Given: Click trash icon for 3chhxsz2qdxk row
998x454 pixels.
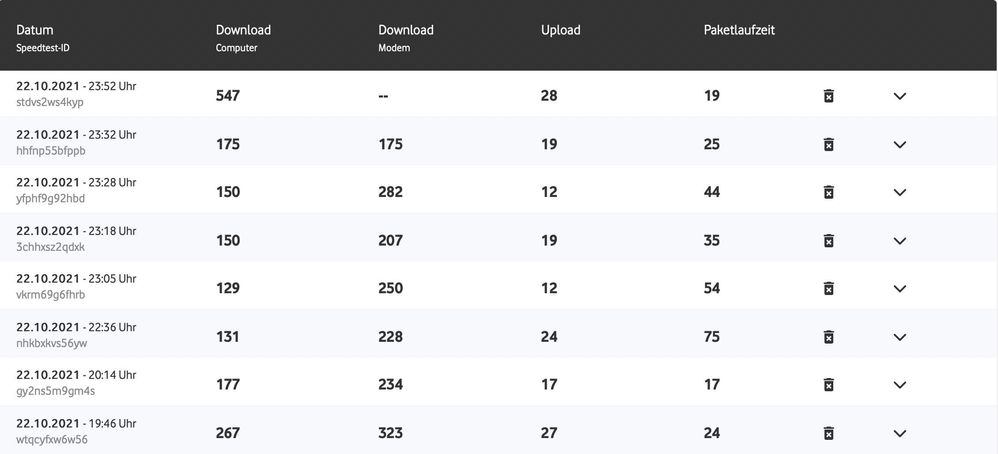Looking at the screenshot, I should tap(828, 240).
